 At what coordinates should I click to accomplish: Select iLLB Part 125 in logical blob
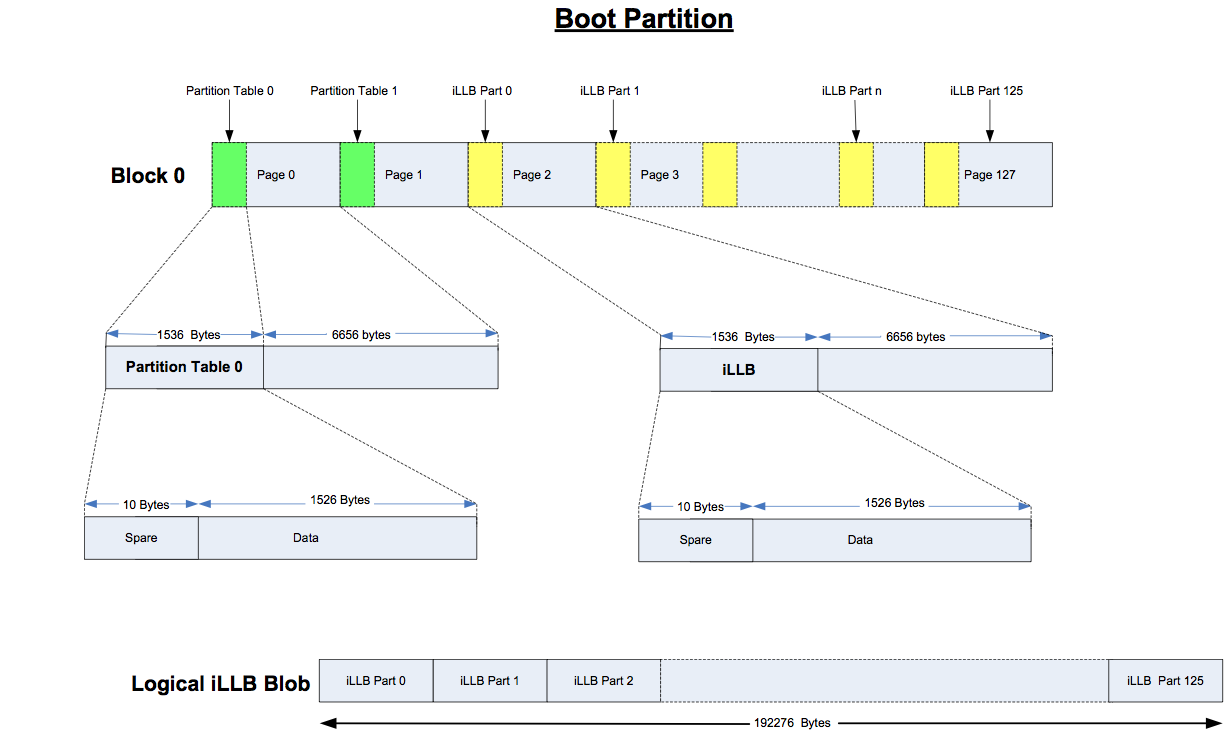(x=1165, y=680)
